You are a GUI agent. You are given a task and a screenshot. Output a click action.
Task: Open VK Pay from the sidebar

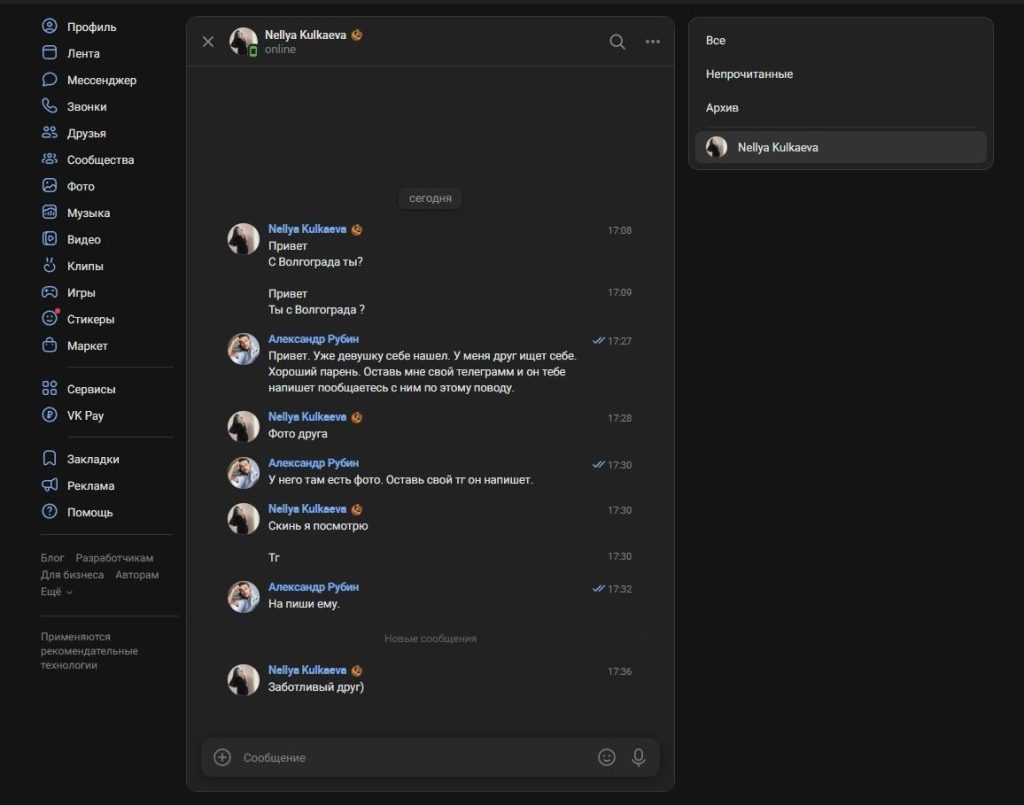[85, 415]
